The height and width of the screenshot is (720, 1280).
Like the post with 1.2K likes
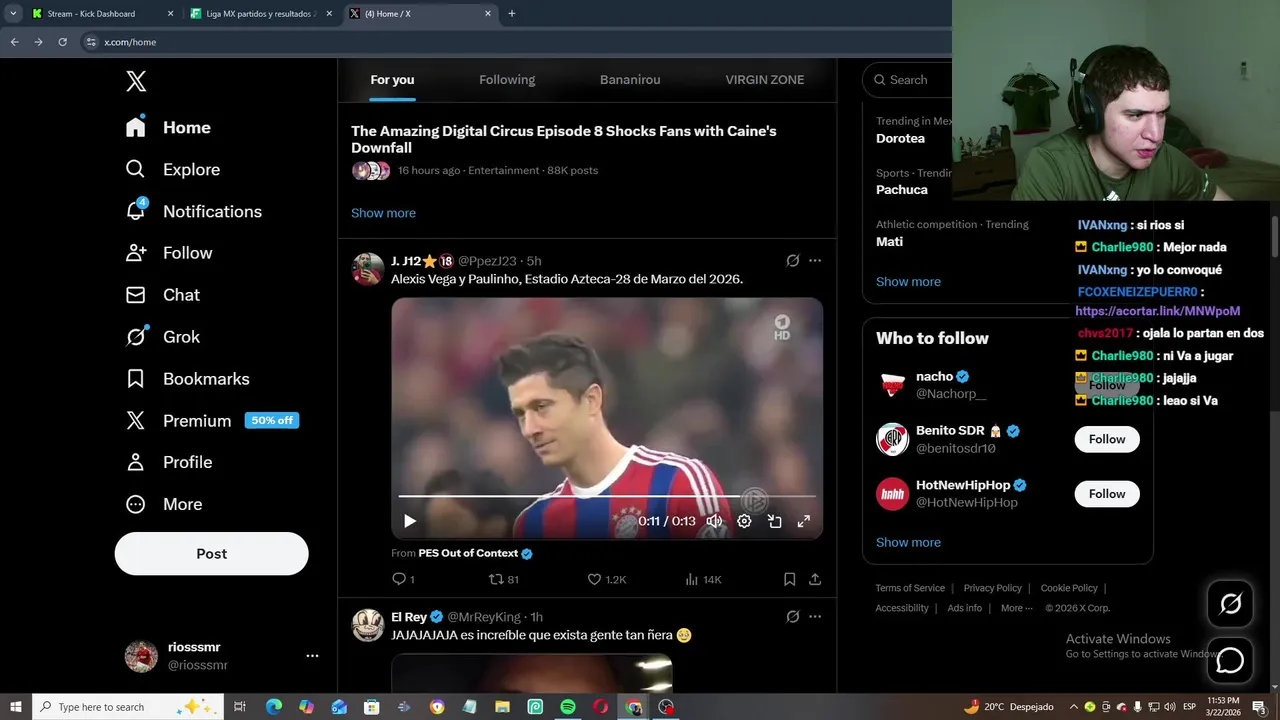(606, 579)
